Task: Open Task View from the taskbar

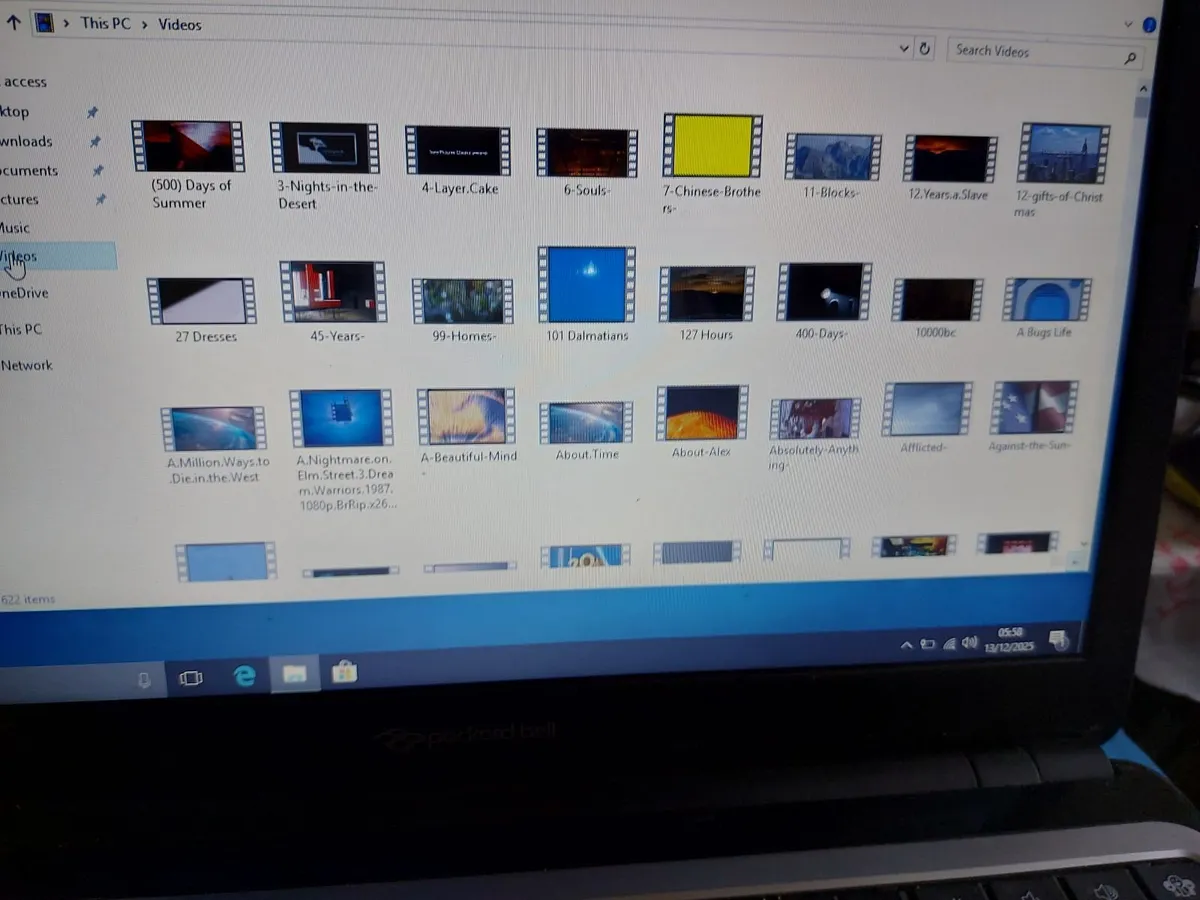Action: tap(191, 677)
